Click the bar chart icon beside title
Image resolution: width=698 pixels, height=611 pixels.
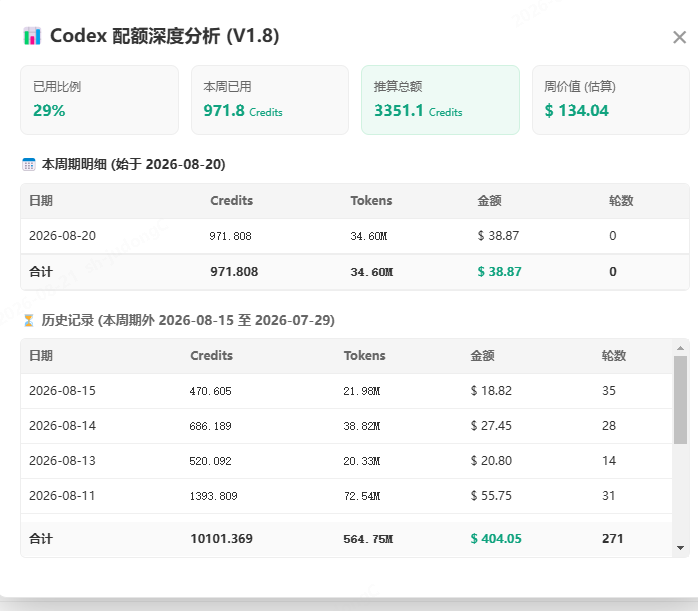pos(32,36)
